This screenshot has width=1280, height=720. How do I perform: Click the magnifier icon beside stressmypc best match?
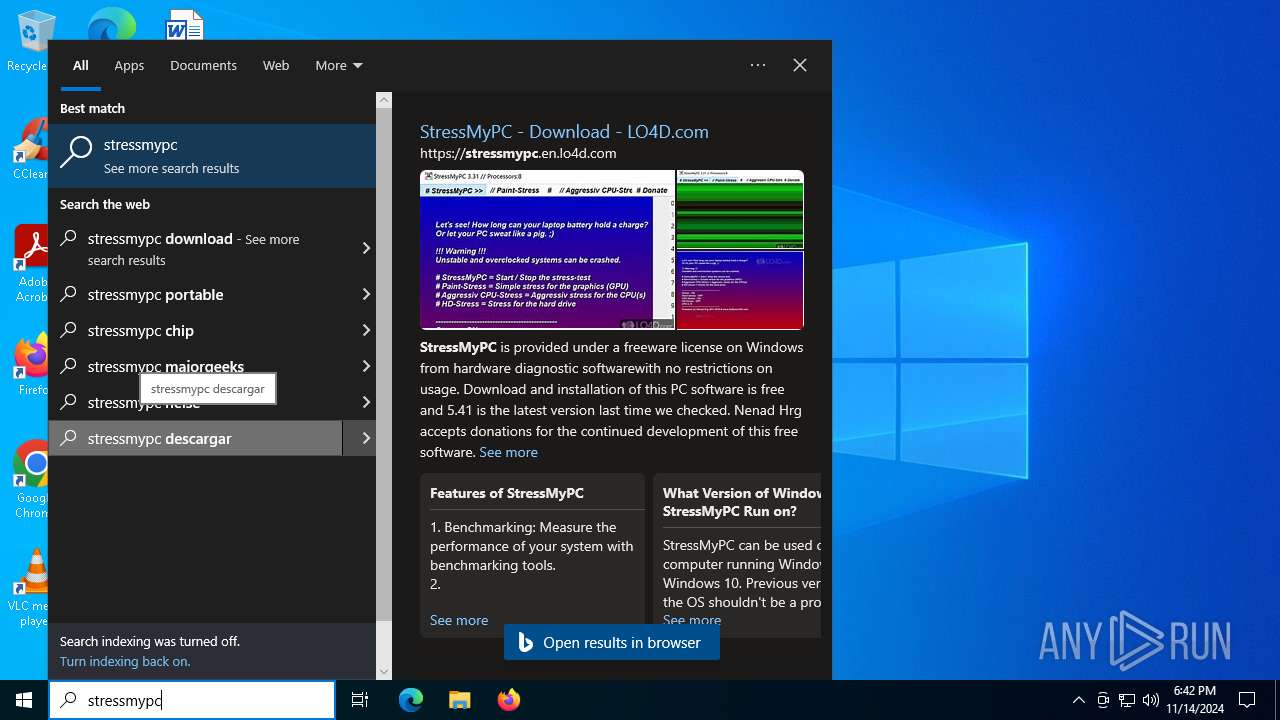76,153
